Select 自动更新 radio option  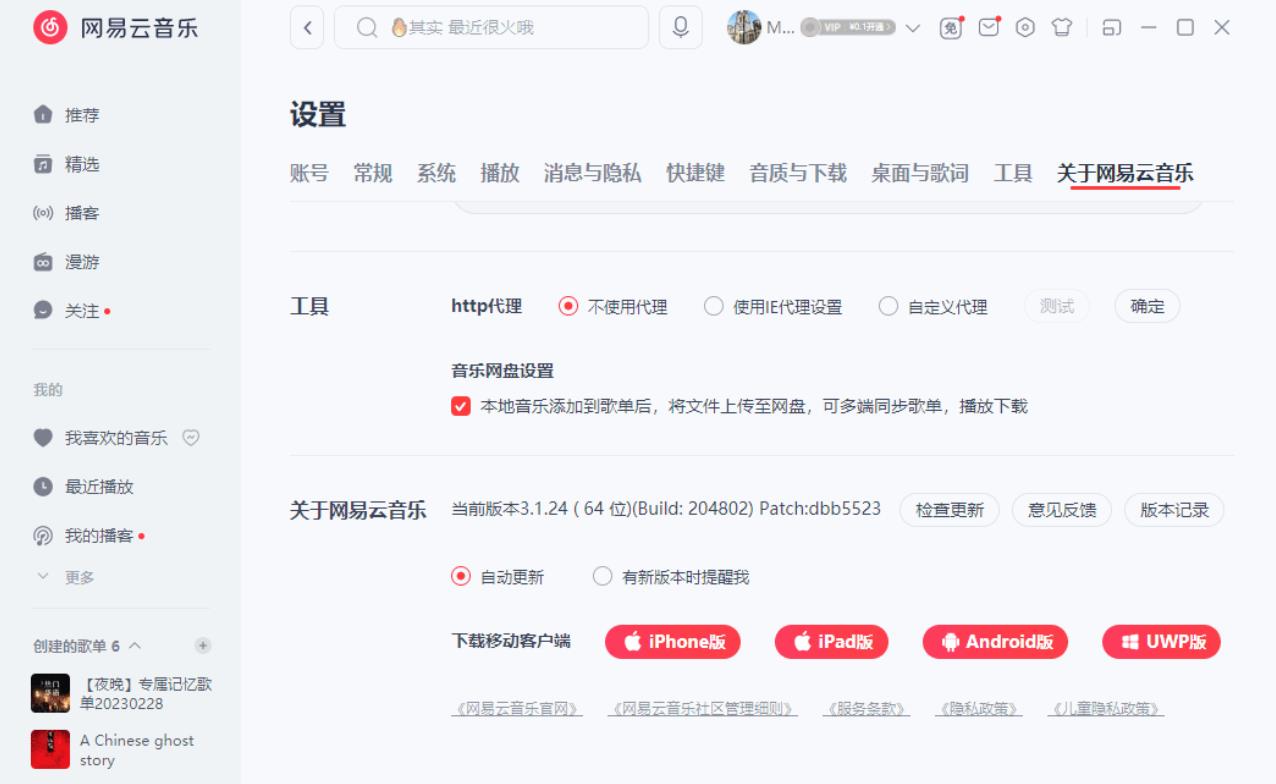click(x=461, y=576)
